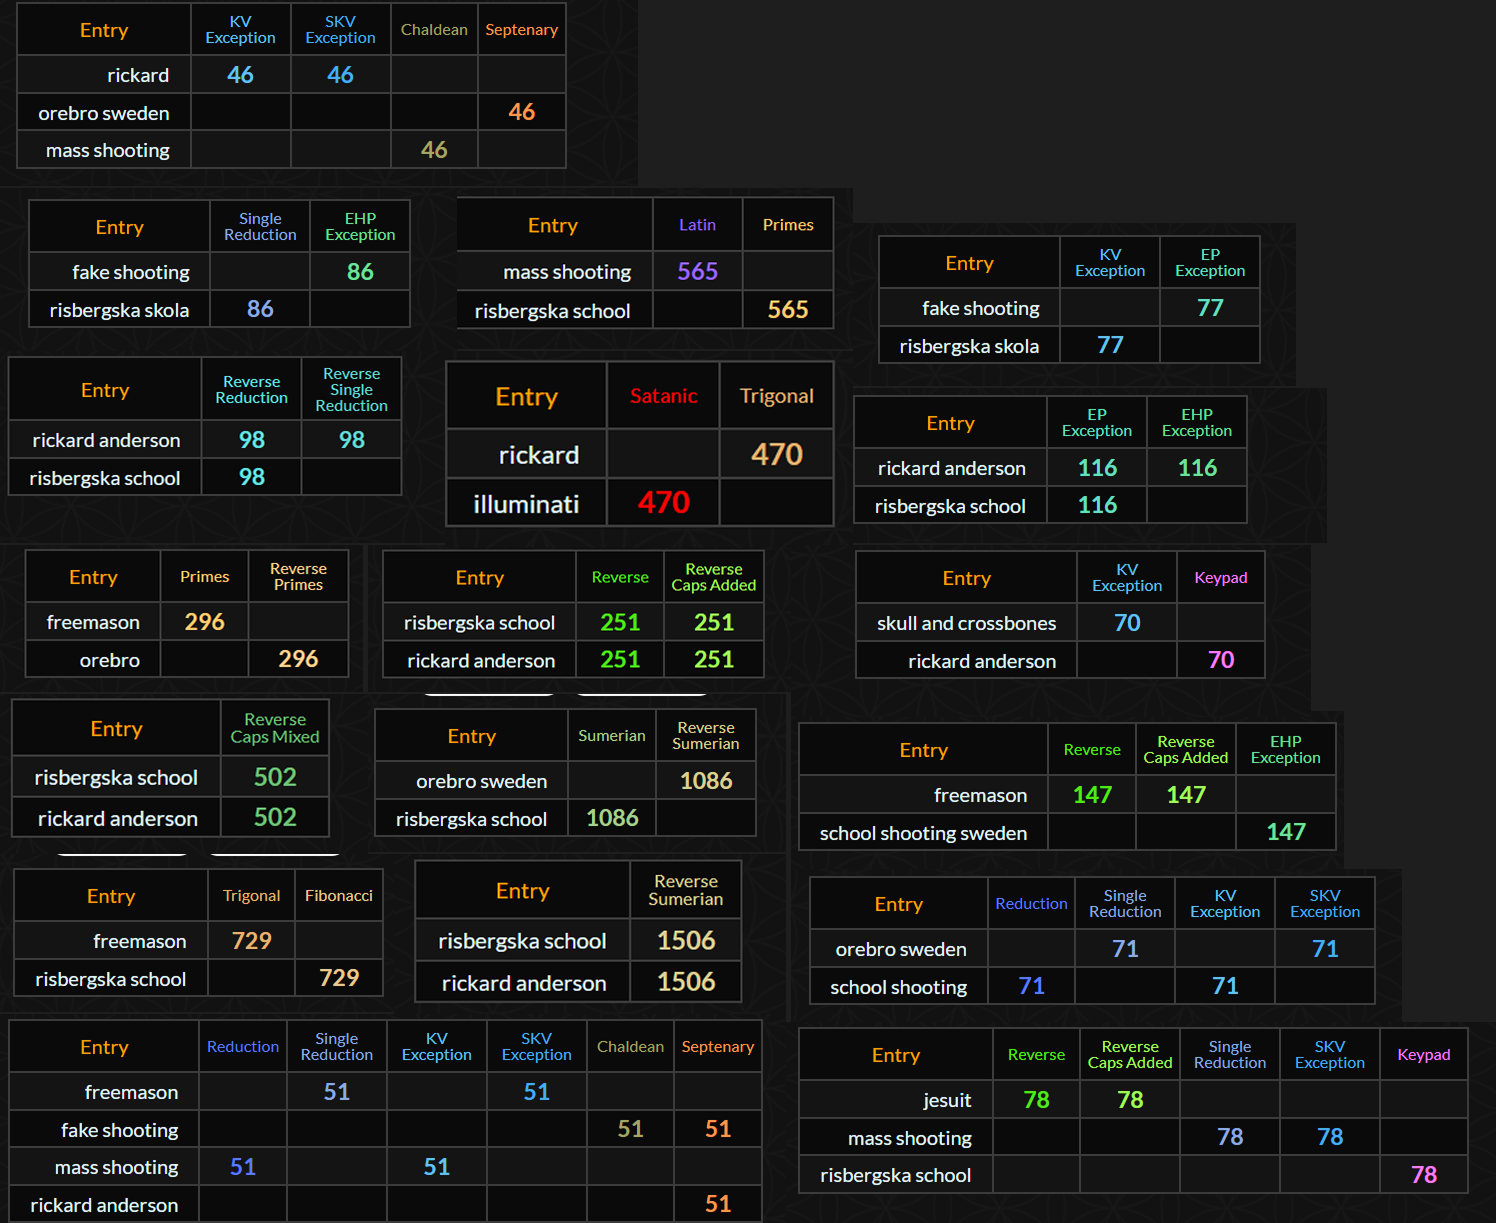Viewport: 1496px width, 1223px height.
Task: Select the 147 EHP Exception value
Action: coord(1285,832)
